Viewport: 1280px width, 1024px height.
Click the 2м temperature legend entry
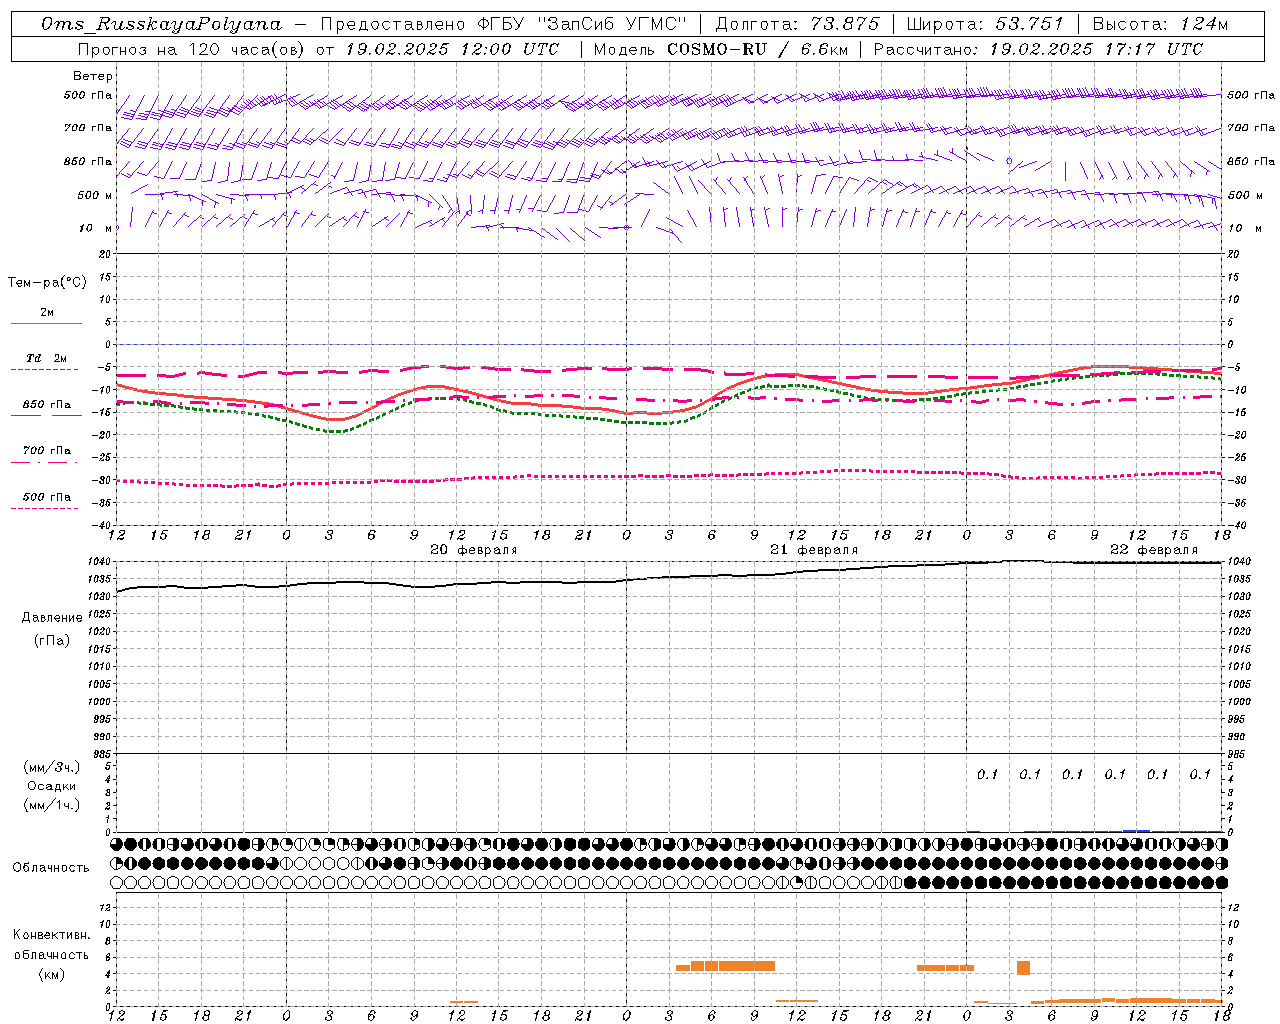(x=47, y=313)
